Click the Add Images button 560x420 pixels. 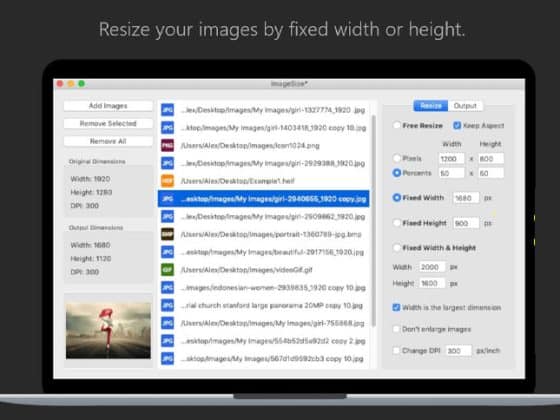pyautogui.click(x=108, y=106)
